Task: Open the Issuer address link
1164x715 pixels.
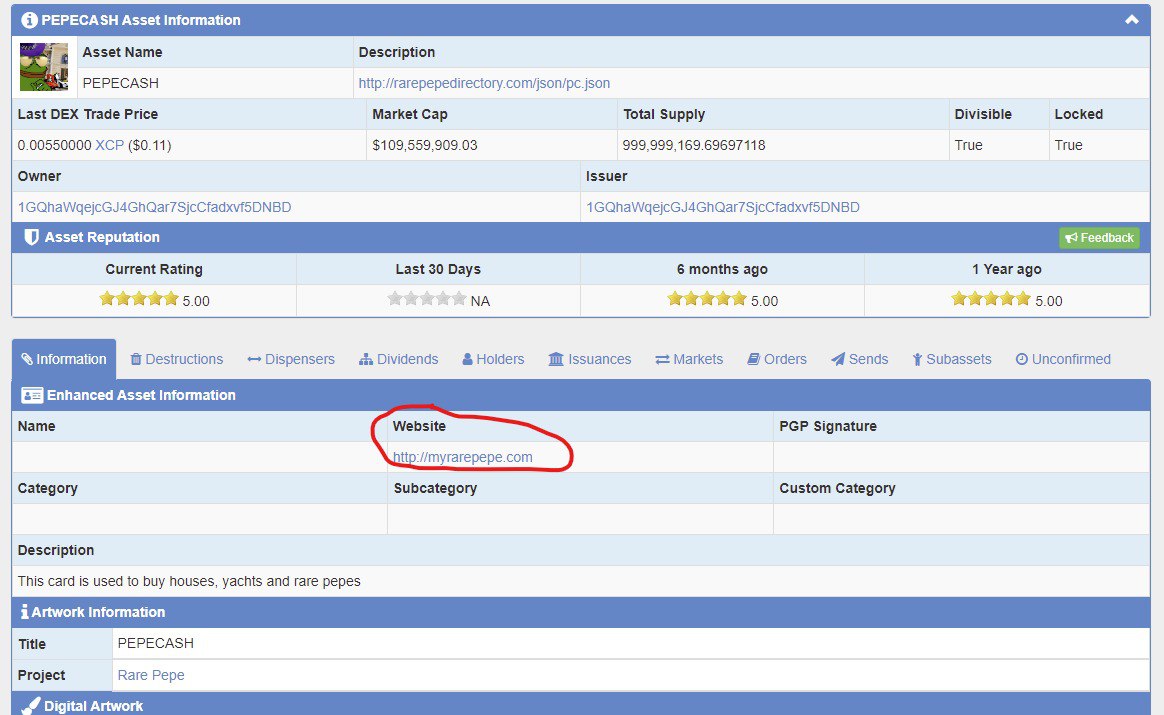Action: tap(722, 207)
